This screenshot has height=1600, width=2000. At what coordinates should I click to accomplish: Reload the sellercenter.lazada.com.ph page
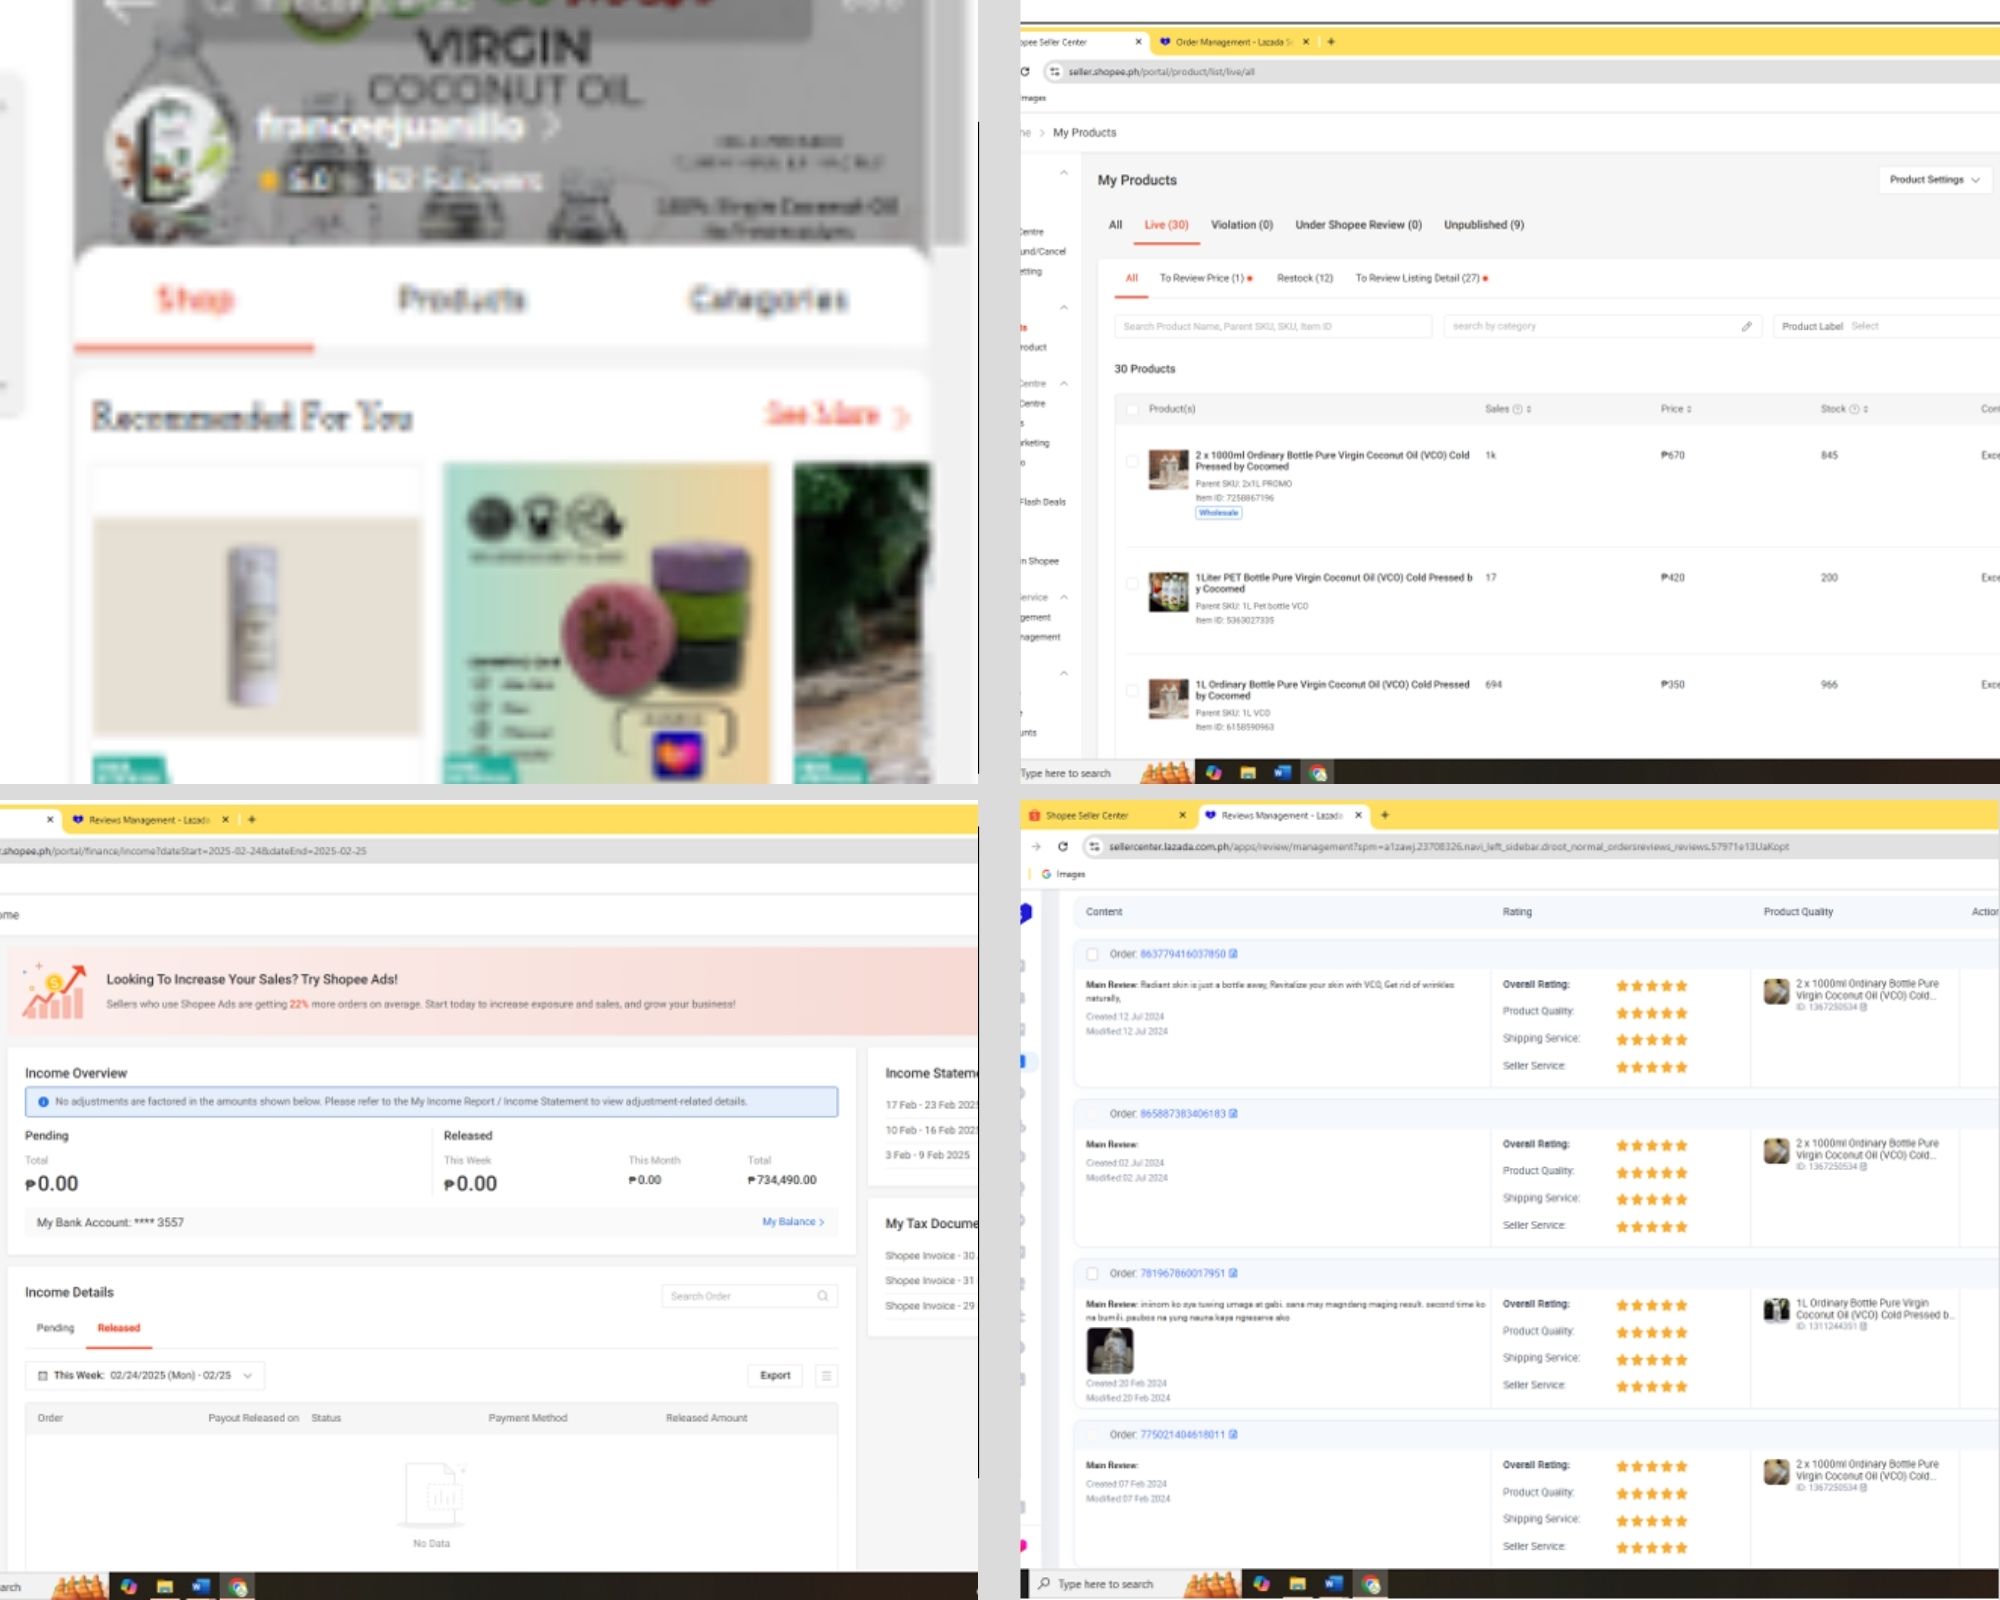(x=1063, y=846)
